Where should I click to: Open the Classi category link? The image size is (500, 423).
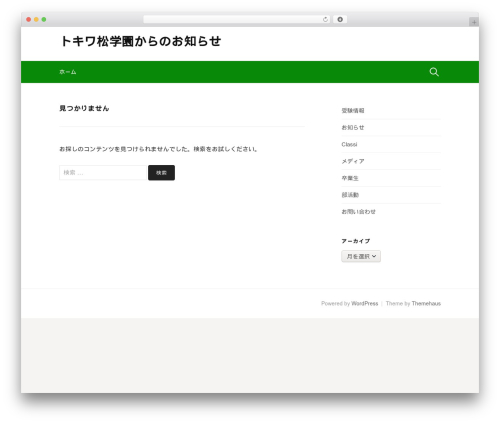click(x=349, y=144)
